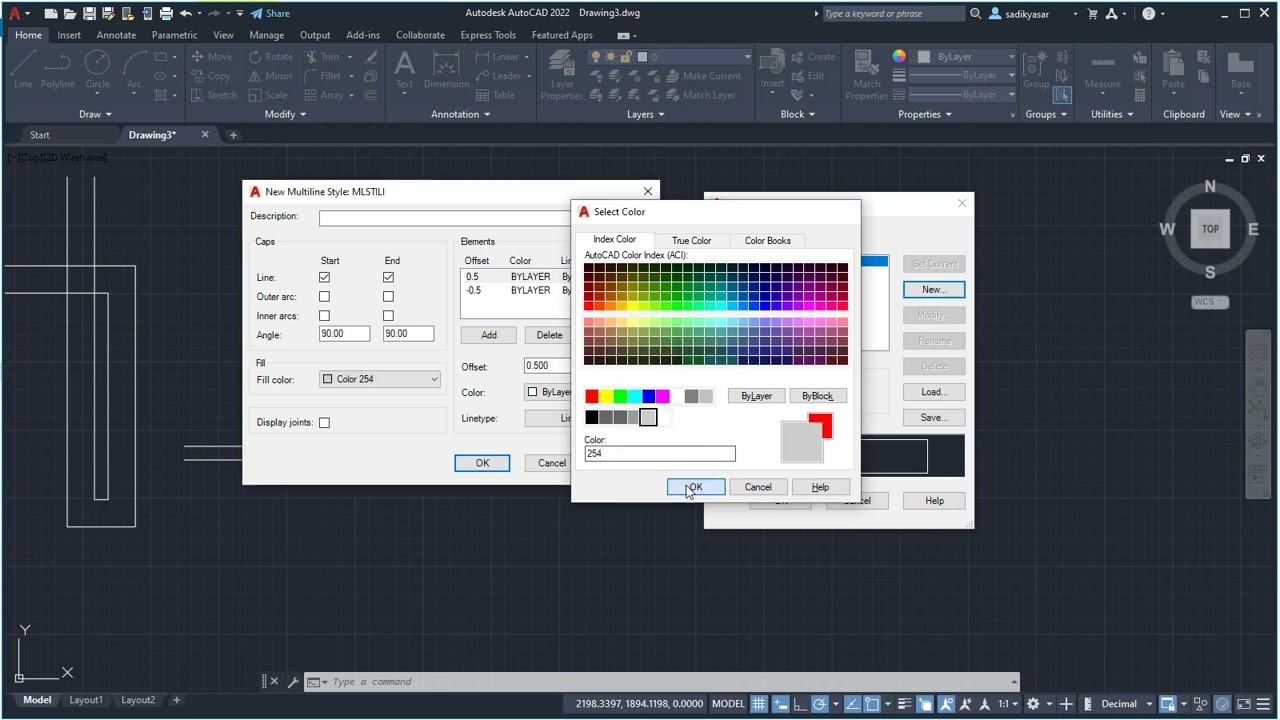Expand the Modify panel flyout
The width and height of the screenshot is (1280, 720).
coord(285,114)
